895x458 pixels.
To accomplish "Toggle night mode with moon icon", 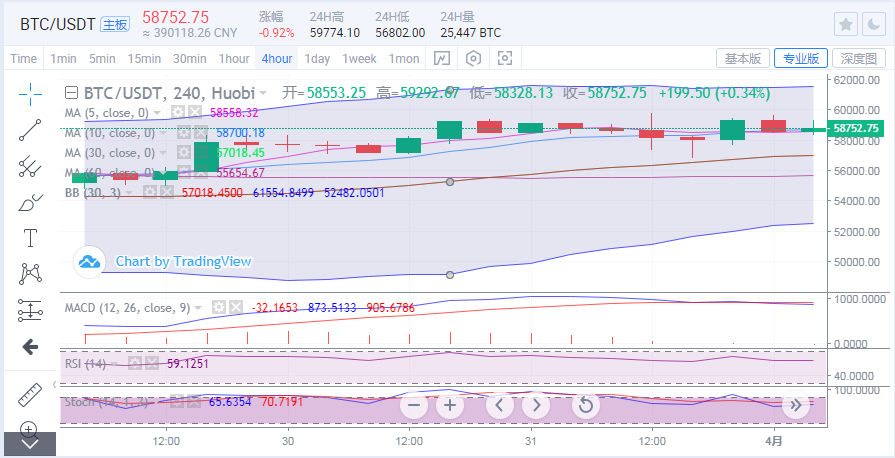I will 873,24.
